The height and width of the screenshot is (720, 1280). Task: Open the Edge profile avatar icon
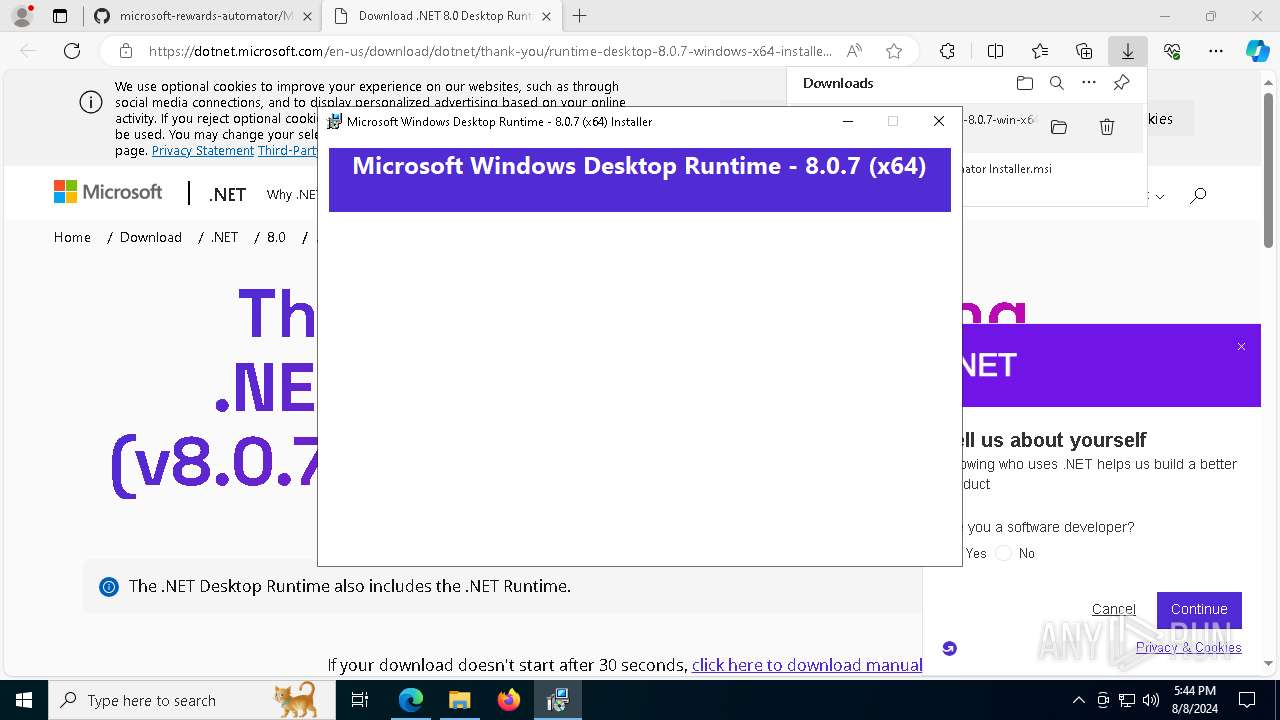22,16
